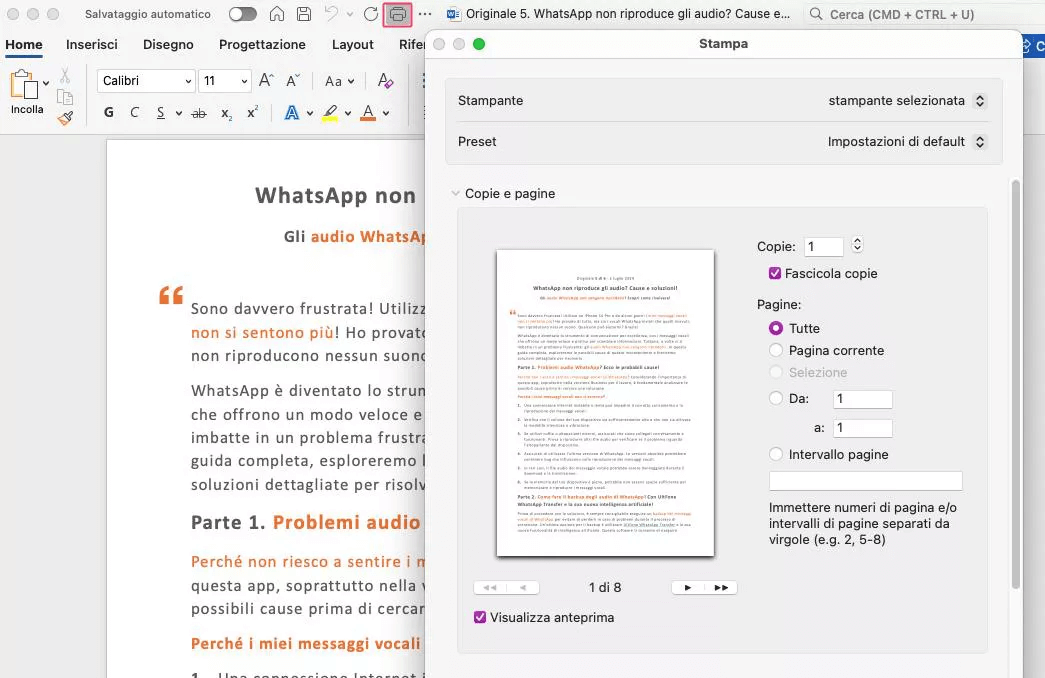Viewport: 1045px width, 678px height.
Task: Go to previous preview page
Action: tap(523, 587)
